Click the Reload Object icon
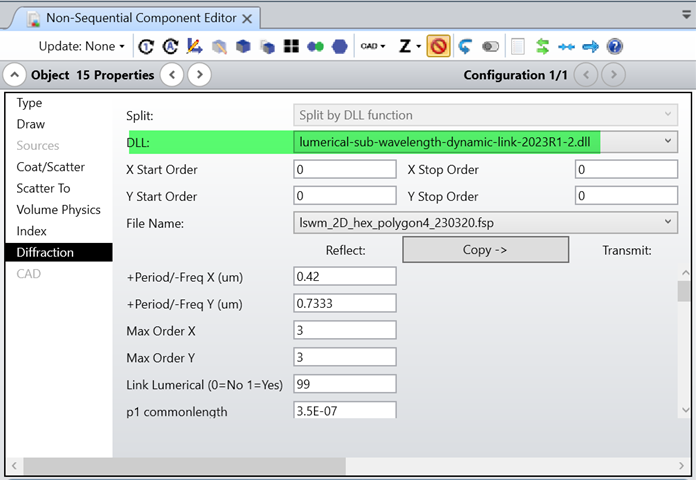Viewport: 696px width, 480px height. 146,46
